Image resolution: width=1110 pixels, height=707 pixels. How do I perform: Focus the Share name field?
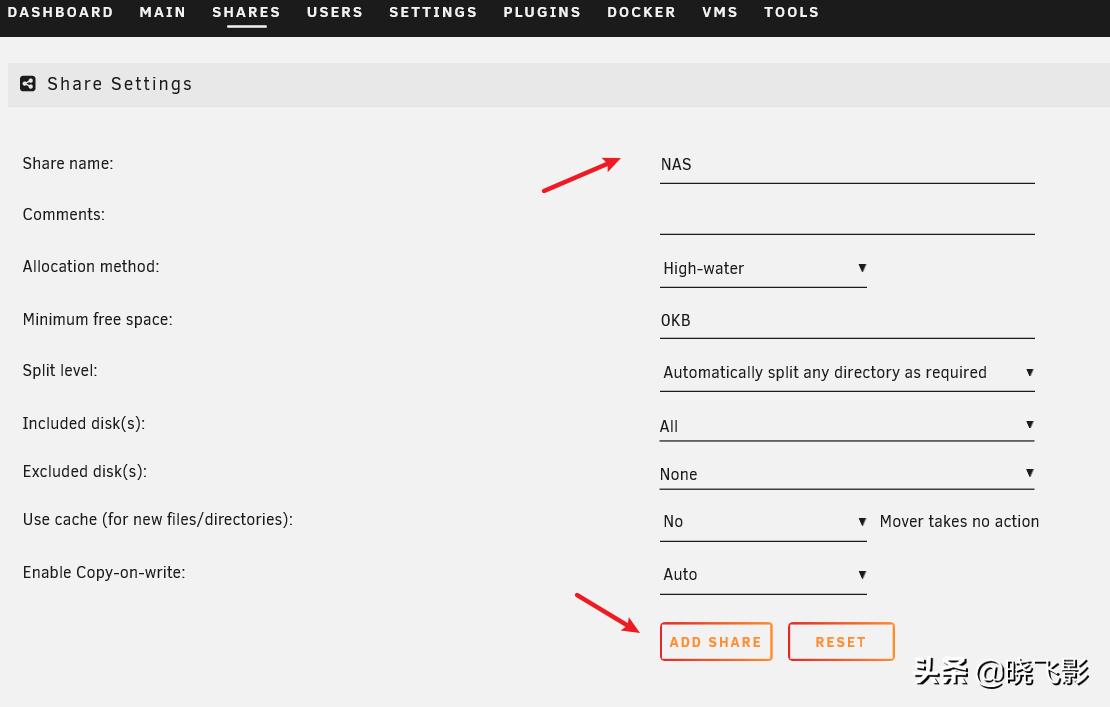tap(847, 165)
